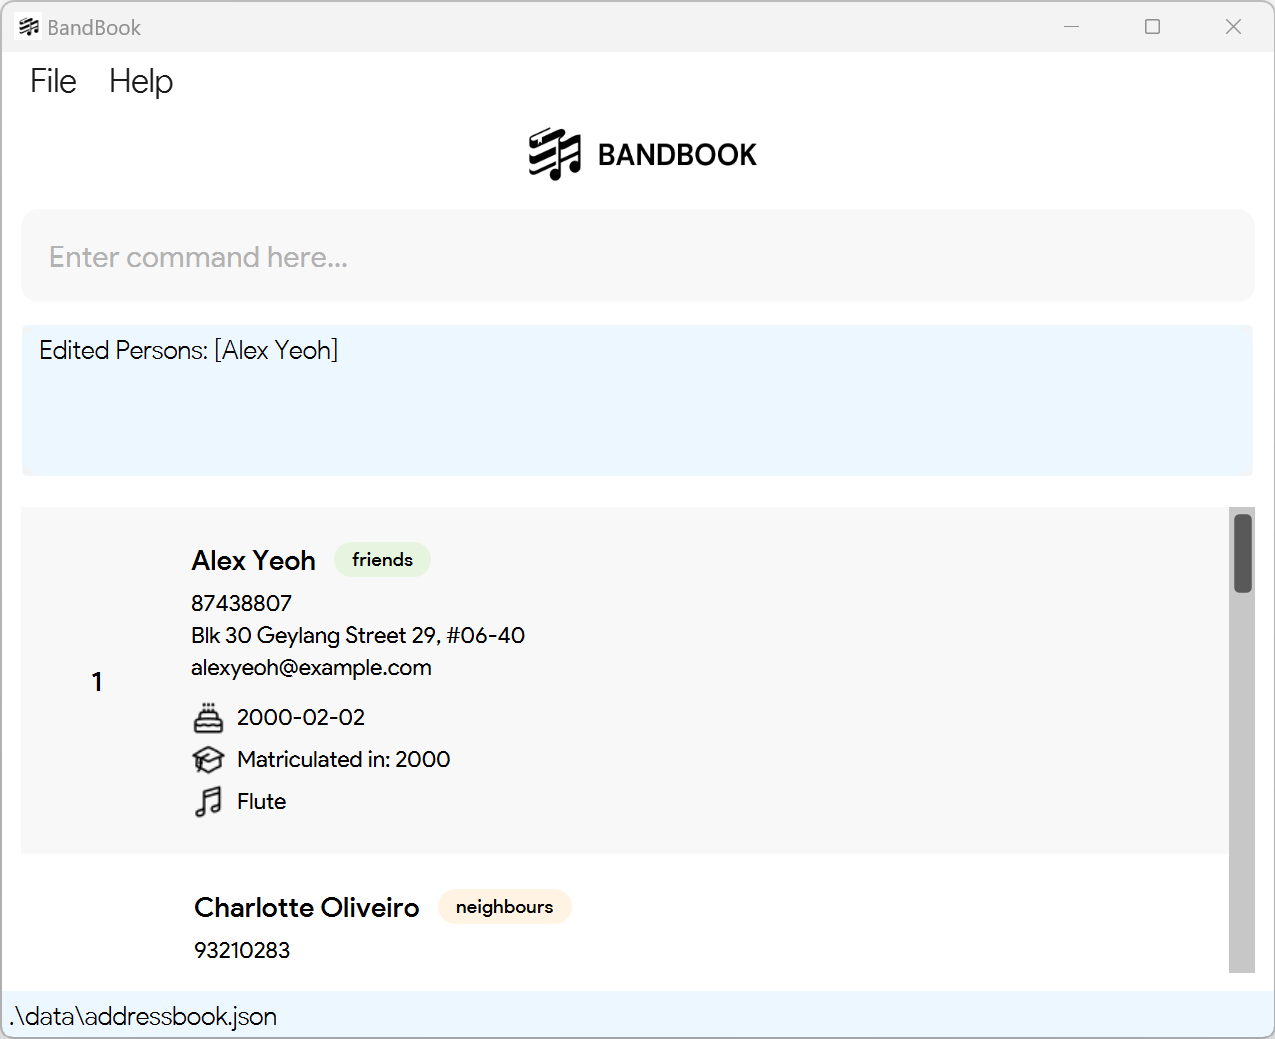The height and width of the screenshot is (1039, 1275).
Task: Click the Blk 30 Geylang Street address
Action: coord(358,635)
